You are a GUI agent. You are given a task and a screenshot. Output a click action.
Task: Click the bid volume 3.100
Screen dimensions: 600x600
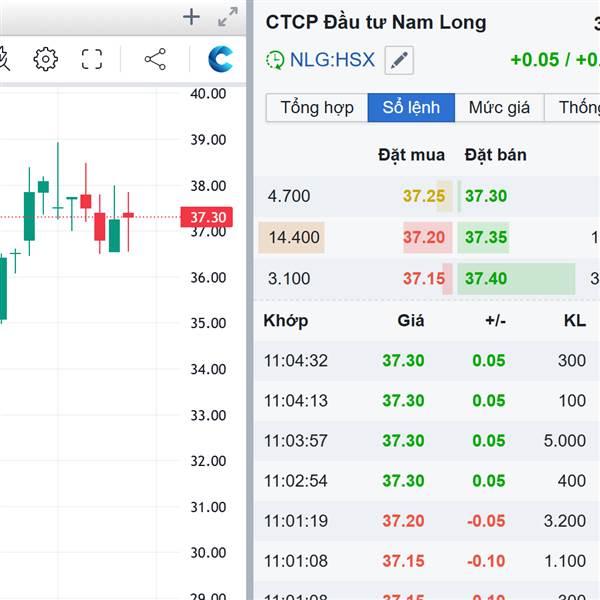[x=289, y=279]
